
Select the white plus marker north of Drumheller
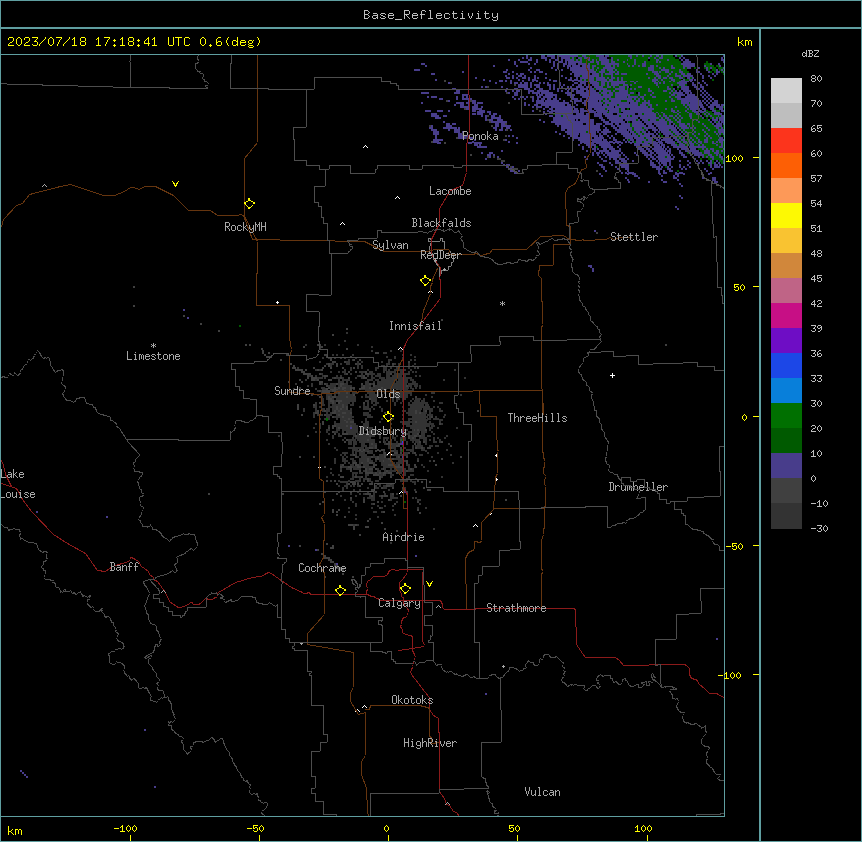(612, 375)
